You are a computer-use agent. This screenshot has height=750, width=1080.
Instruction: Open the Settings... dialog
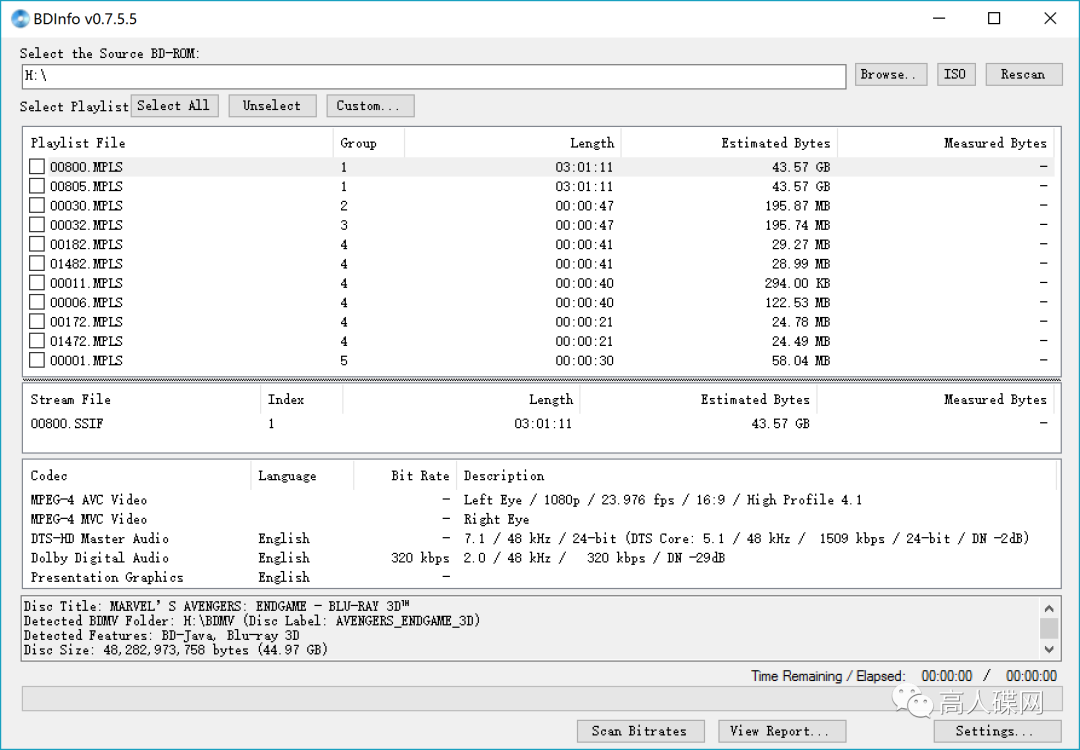[x=997, y=731]
